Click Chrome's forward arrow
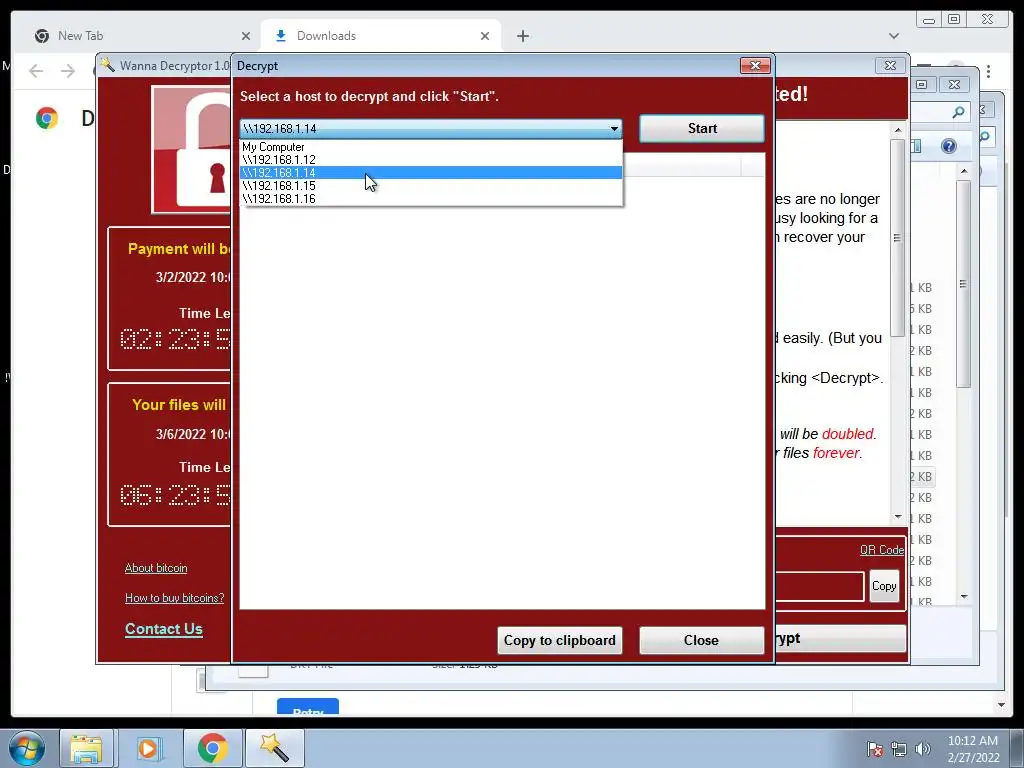Viewport: 1024px width, 768px height. (68, 71)
